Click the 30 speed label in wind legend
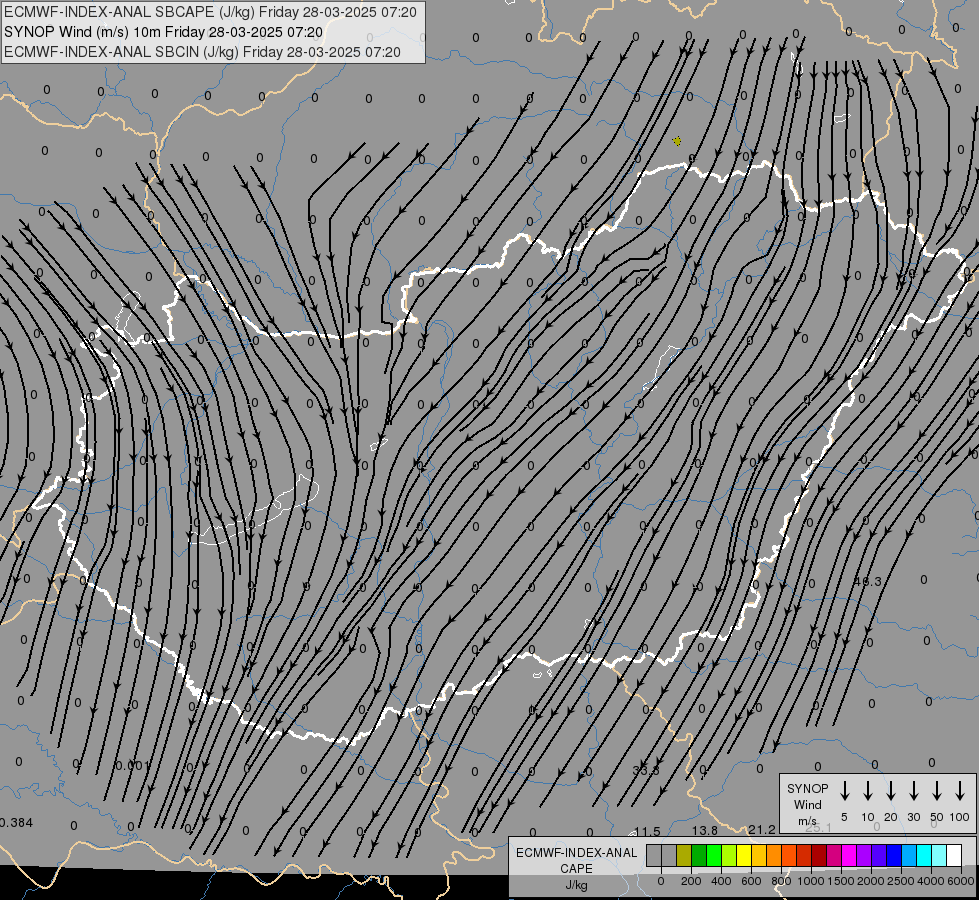The image size is (979, 900). (x=913, y=817)
